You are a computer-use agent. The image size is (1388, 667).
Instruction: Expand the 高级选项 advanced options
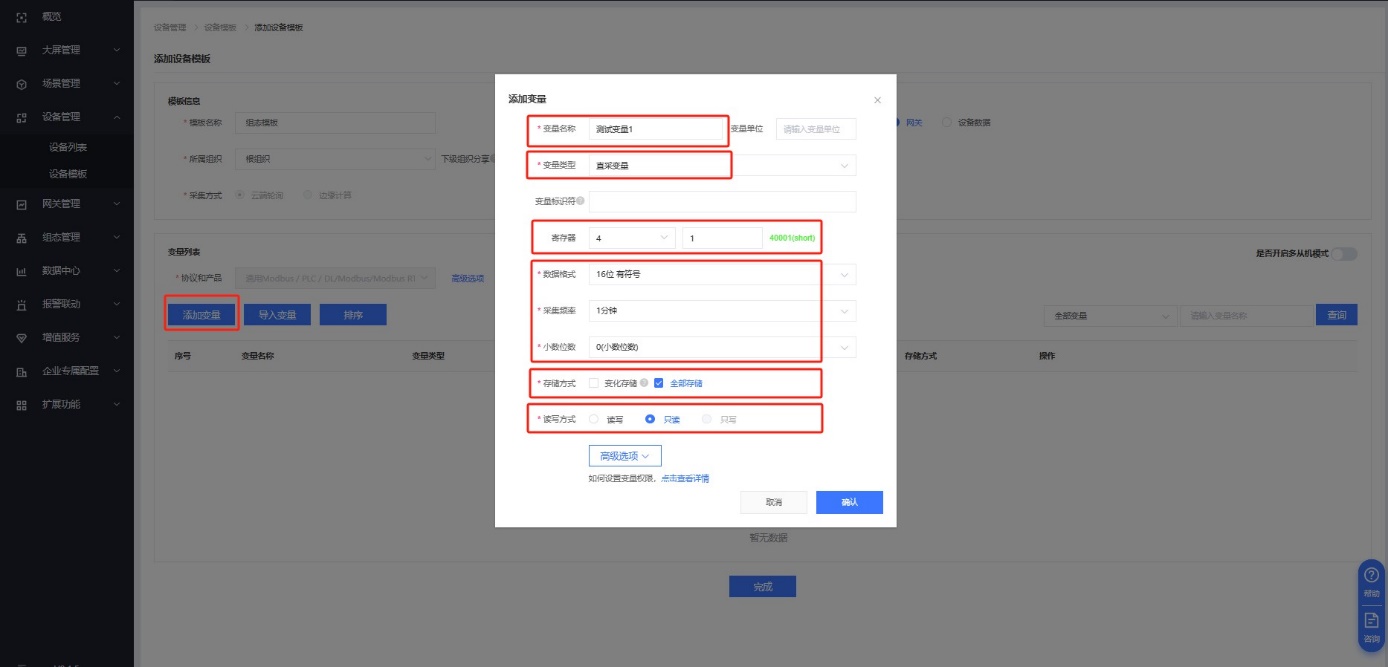click(625, 456)
